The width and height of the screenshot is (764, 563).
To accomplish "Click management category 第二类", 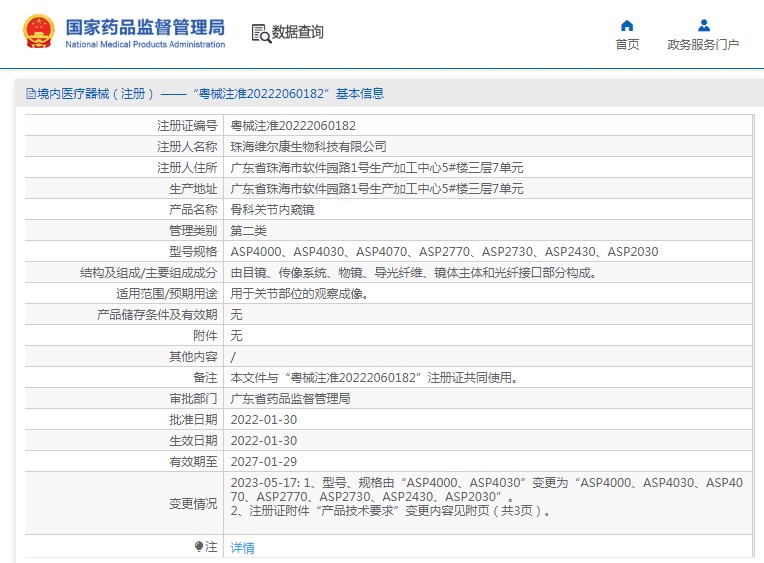I will coord(248,231).
